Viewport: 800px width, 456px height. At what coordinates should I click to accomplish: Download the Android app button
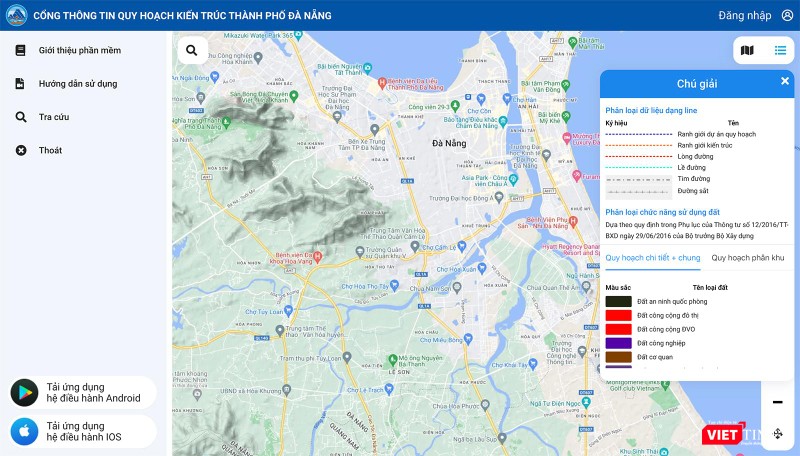tap(92, 393)
